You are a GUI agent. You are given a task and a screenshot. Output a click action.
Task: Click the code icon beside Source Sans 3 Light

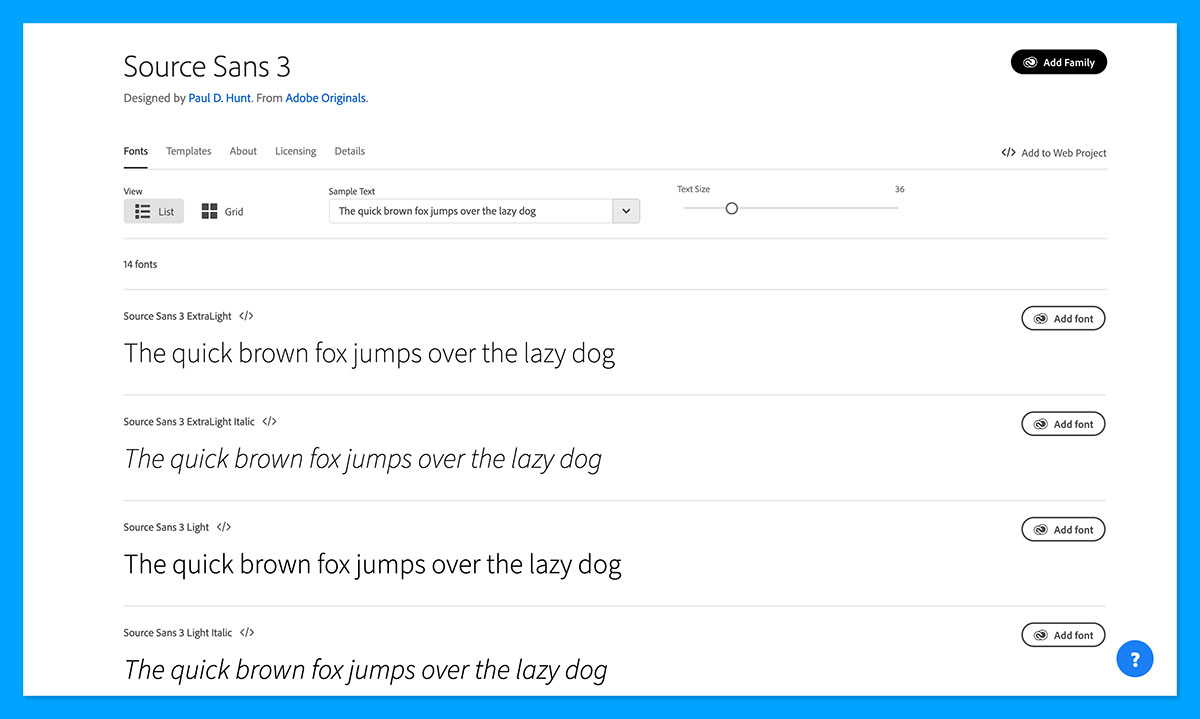click(x=224, y=527)
